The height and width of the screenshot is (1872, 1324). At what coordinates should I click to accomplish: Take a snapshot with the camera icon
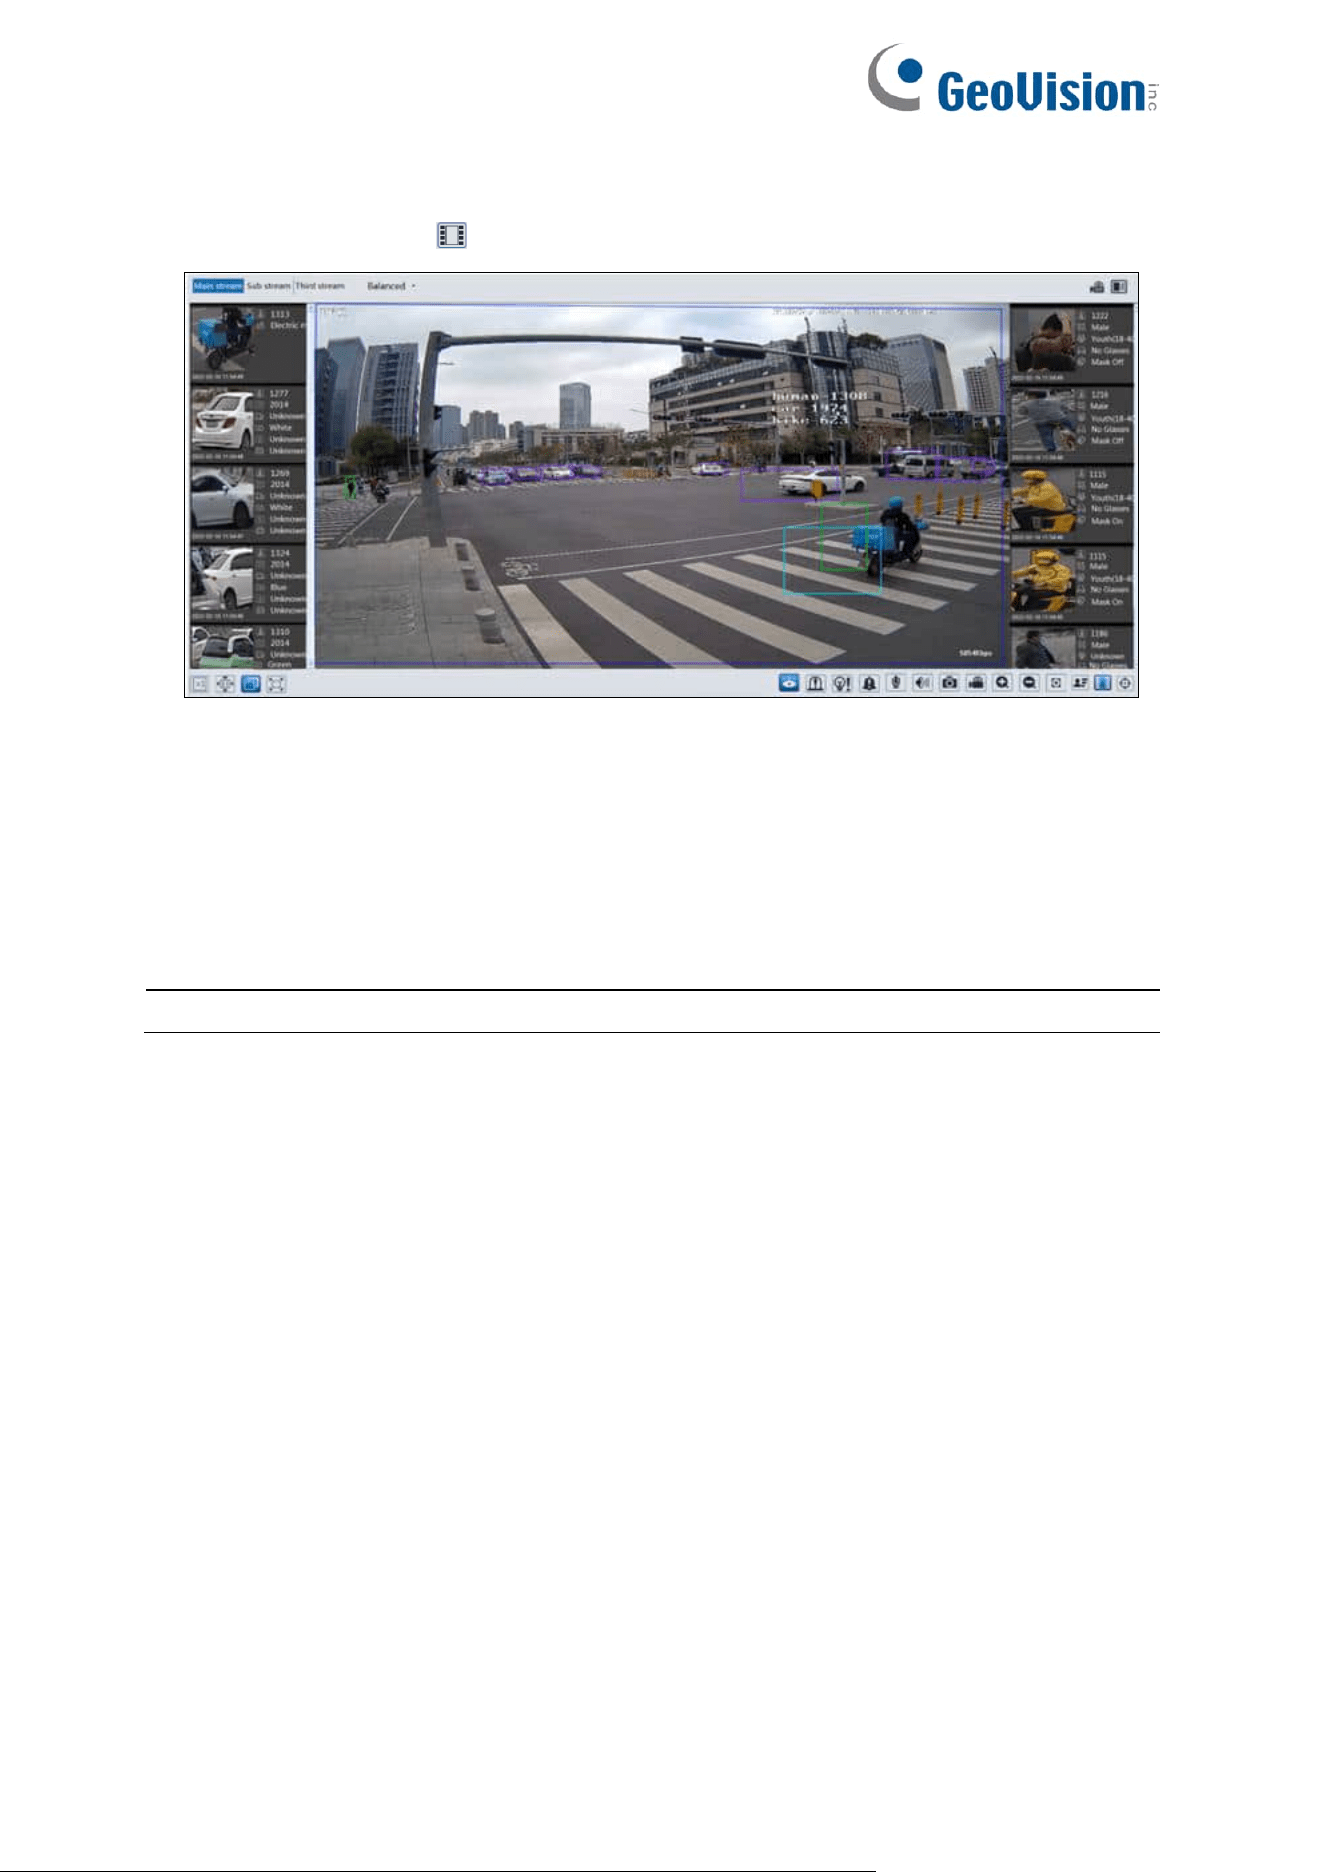point(949,683)
